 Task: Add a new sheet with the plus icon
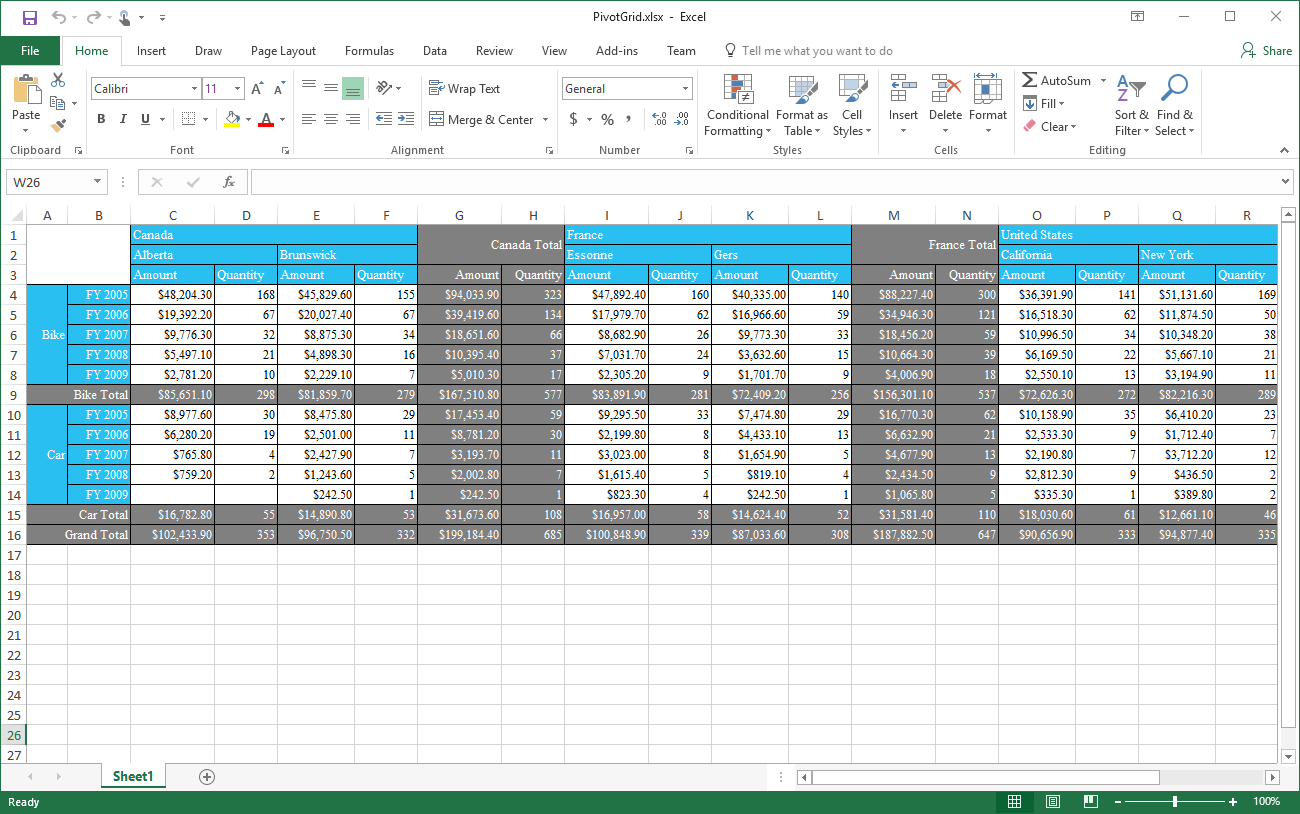tap(207, 777)
